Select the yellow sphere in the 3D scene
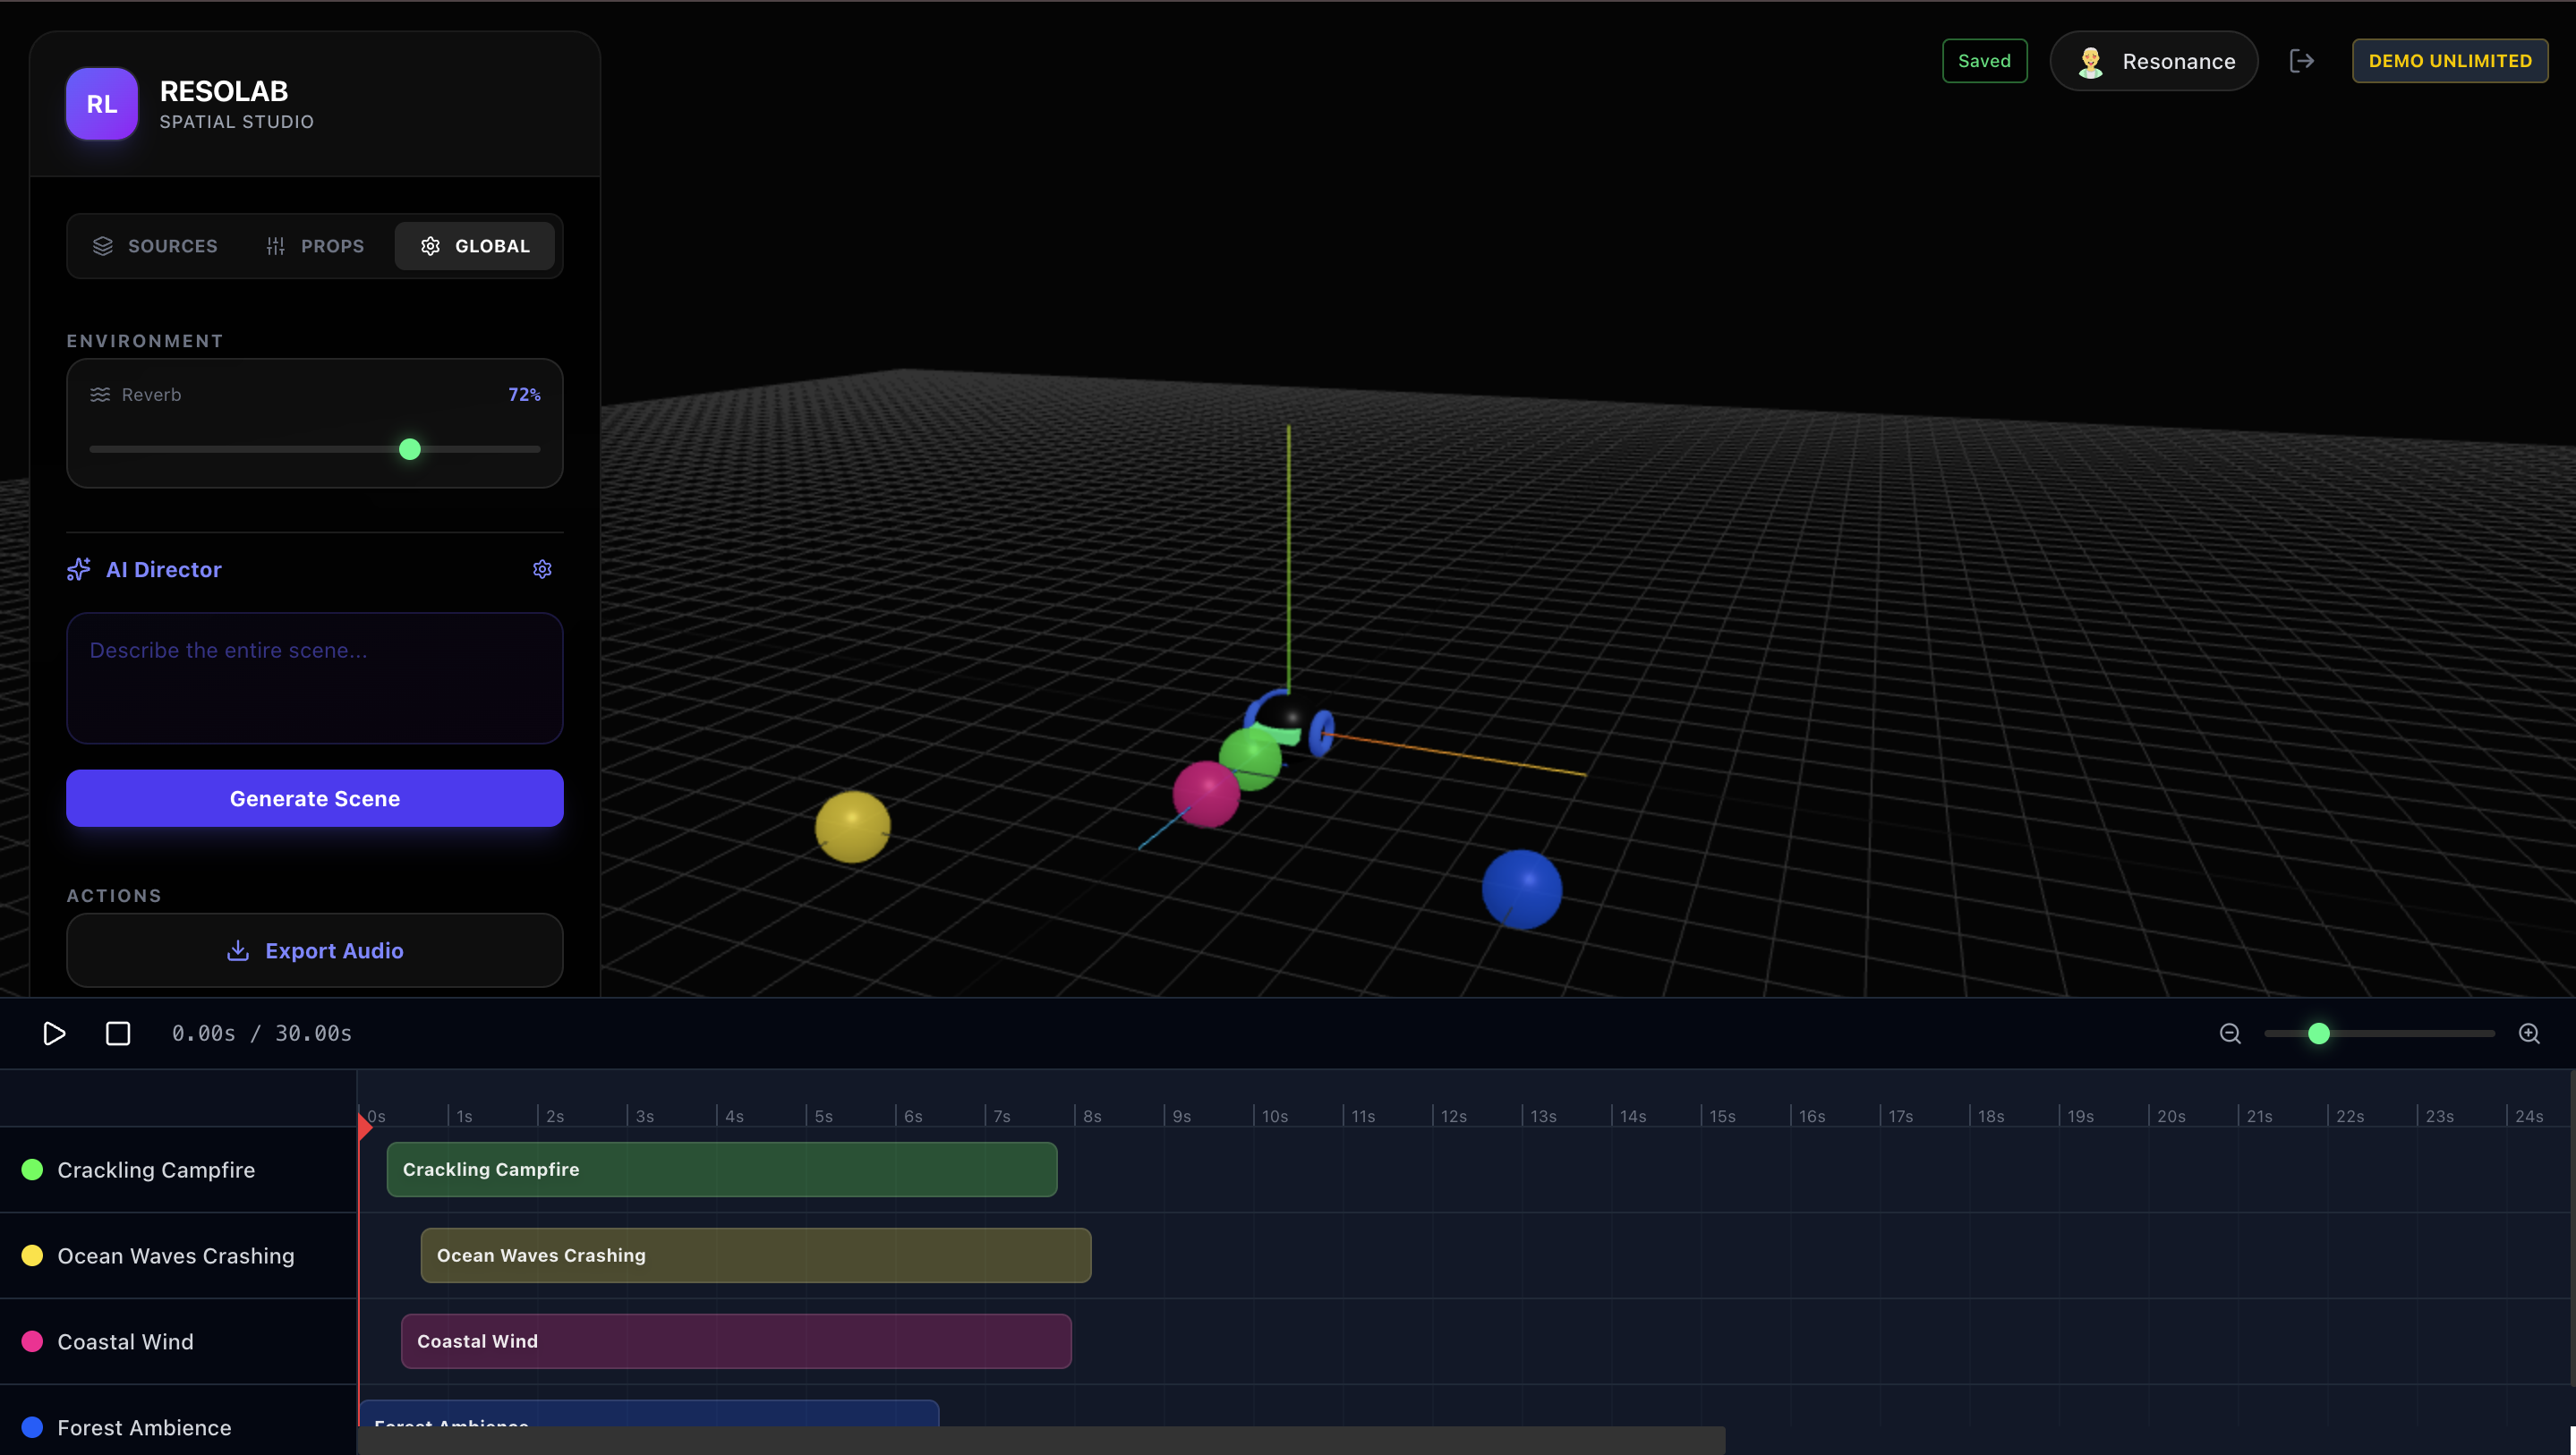The image size is (2576, 1455). 852,826
